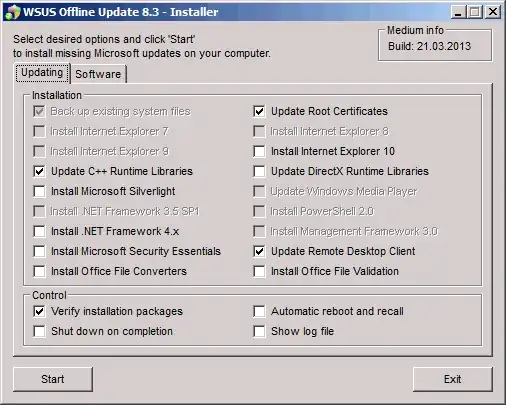Tick Install .NET Framework 4.x checkbox
The width and height of the screenshot is (506, 405).
point(39,231)
